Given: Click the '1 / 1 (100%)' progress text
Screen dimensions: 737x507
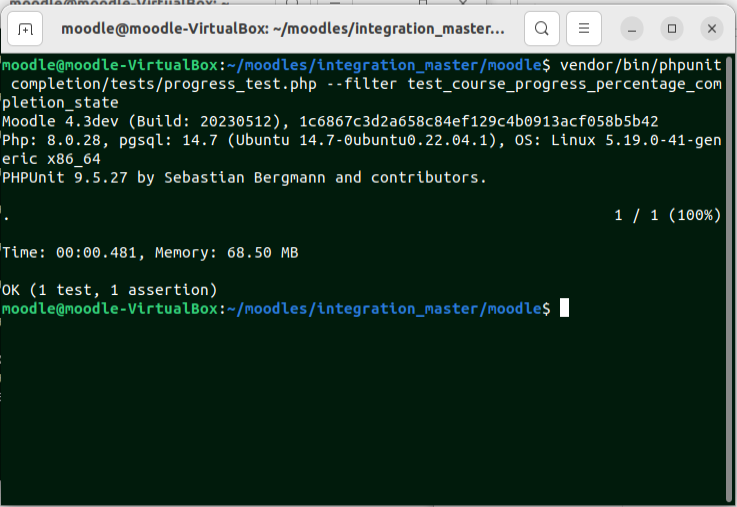Looking at the screenshot, I should (667, 215).
